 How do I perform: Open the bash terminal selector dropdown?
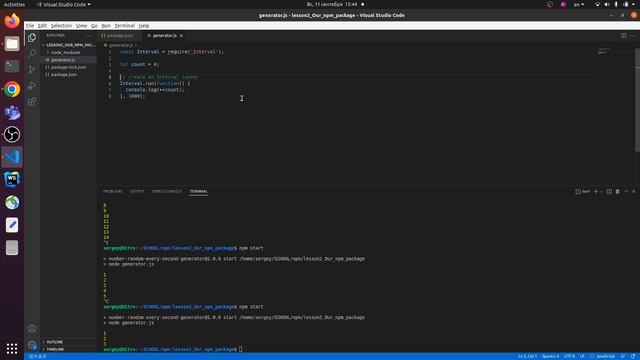[582, 191]
